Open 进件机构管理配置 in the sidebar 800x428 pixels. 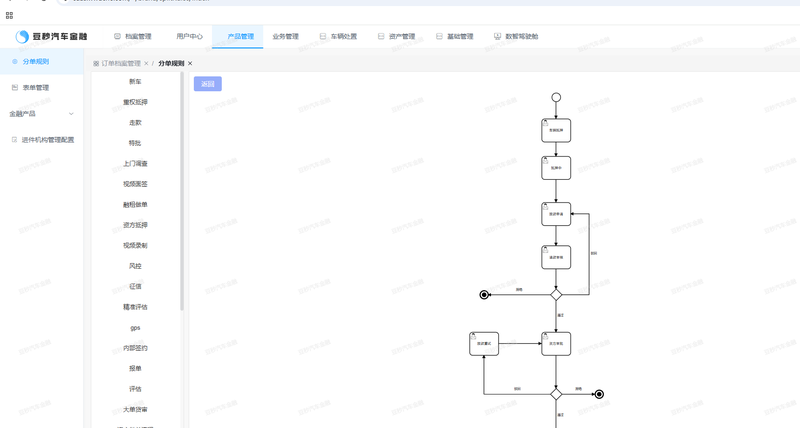47,140
